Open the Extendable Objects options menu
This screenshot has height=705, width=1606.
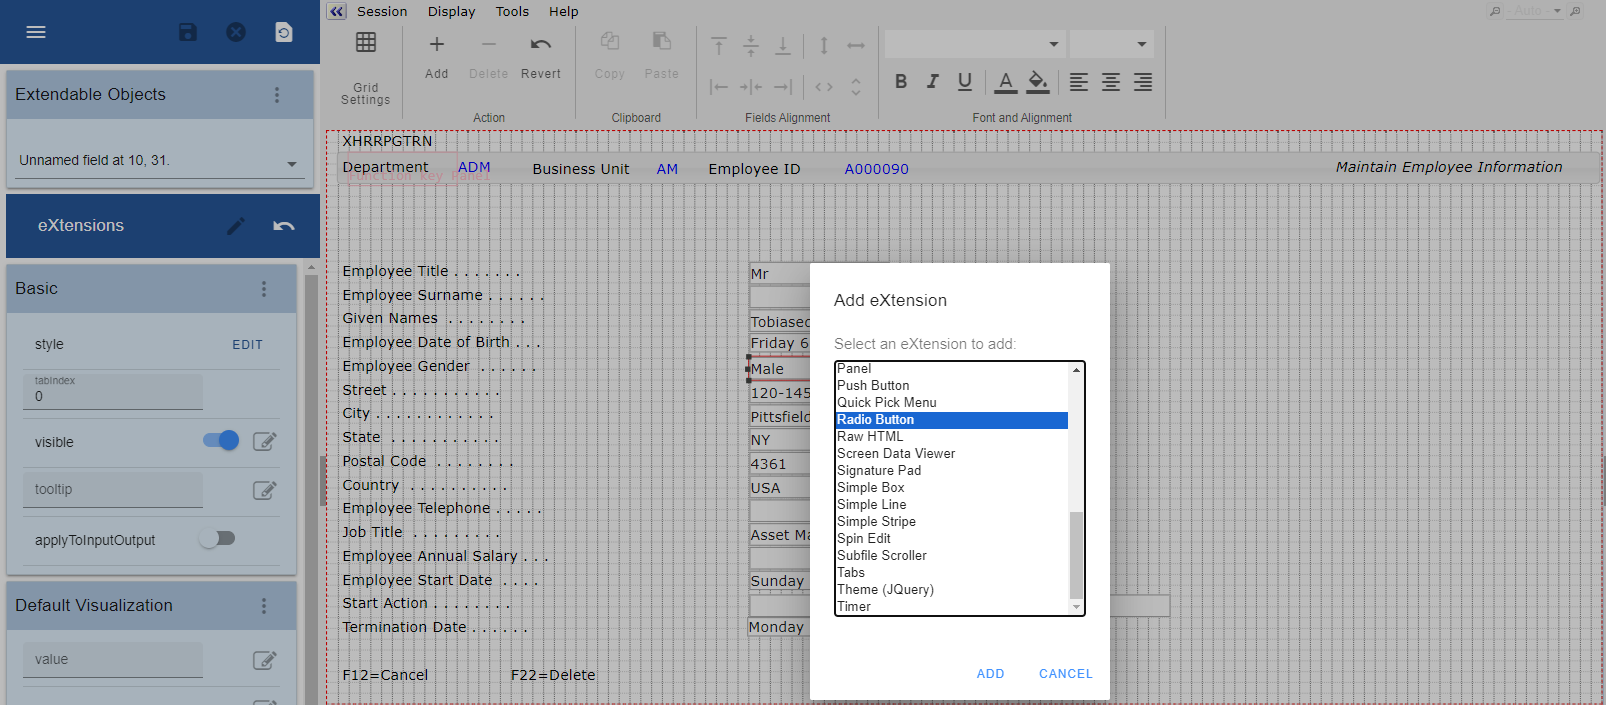277,95
